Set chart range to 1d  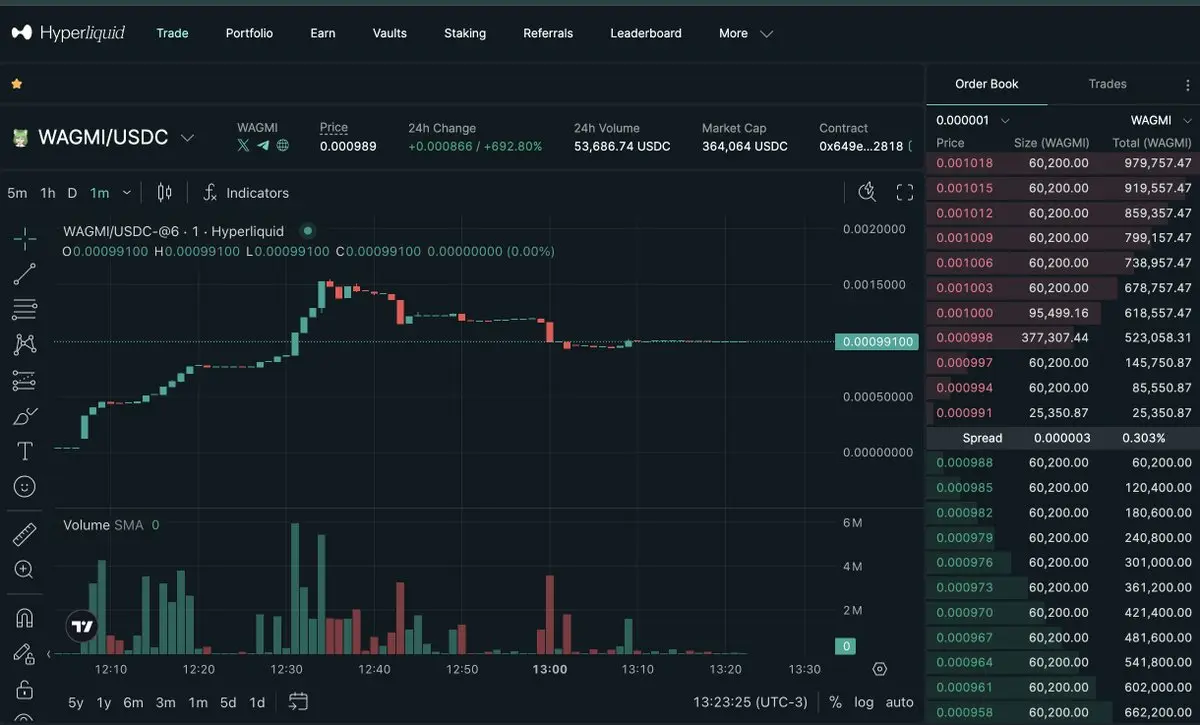pos(257,702)
